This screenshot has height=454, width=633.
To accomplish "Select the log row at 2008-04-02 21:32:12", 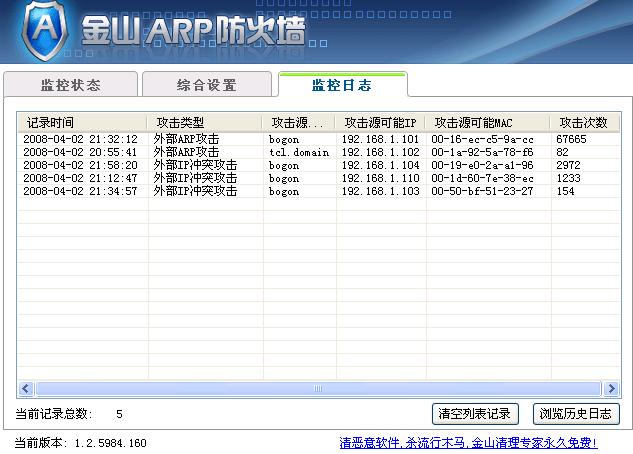I will 319,139.
